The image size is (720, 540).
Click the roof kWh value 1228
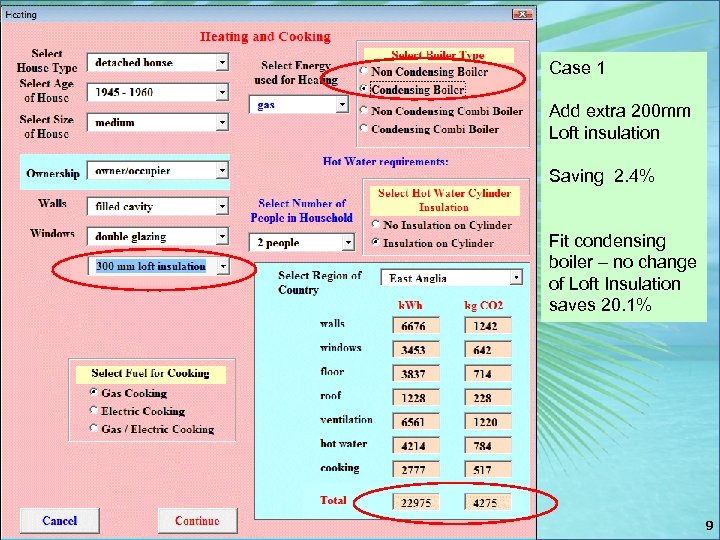point(416,398)
